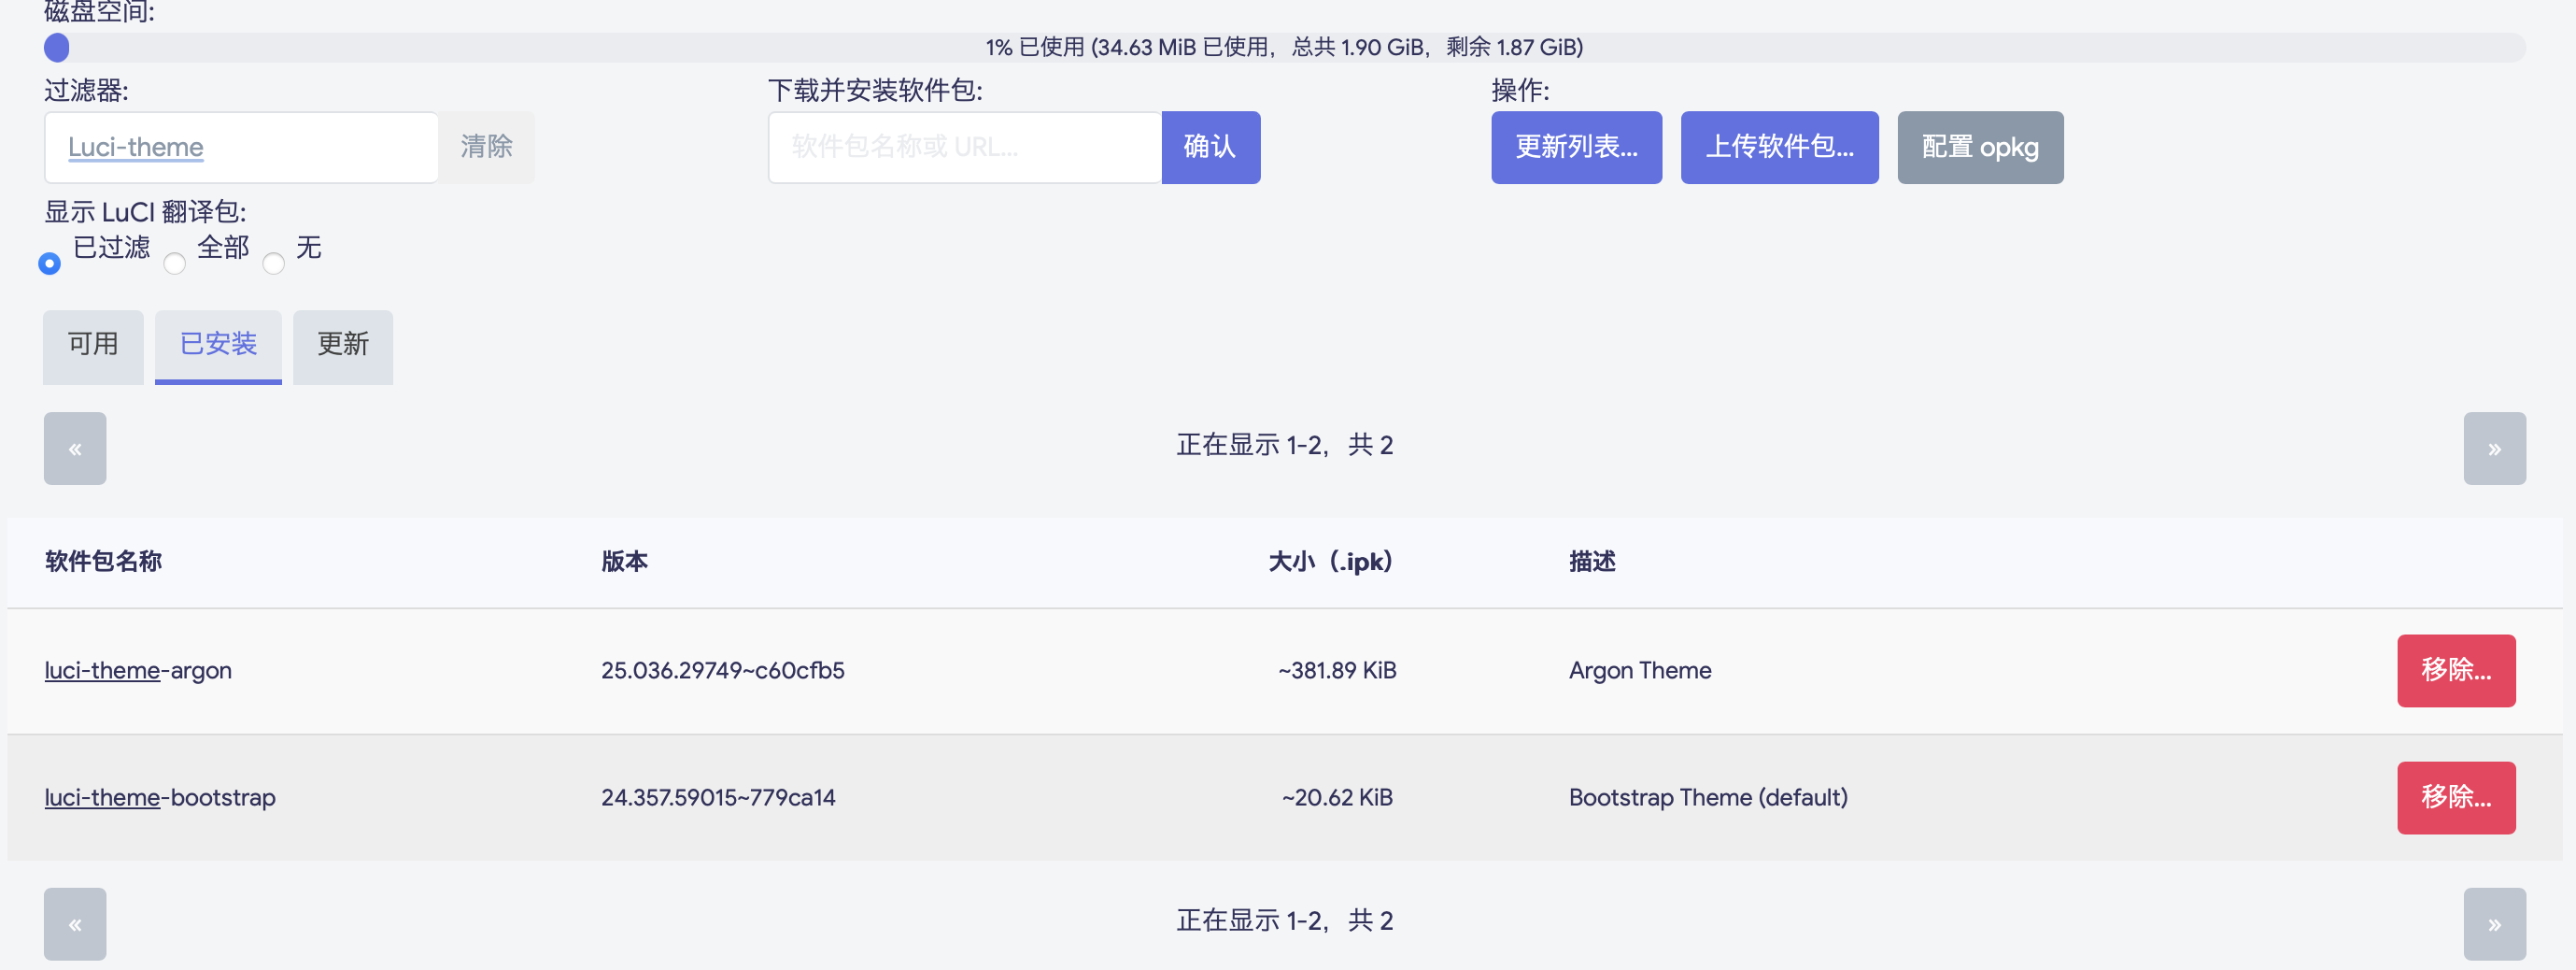The width and height of the screenshot is (2576, 970).
Task: Click the top previous page « button
Action: point(75,449)
